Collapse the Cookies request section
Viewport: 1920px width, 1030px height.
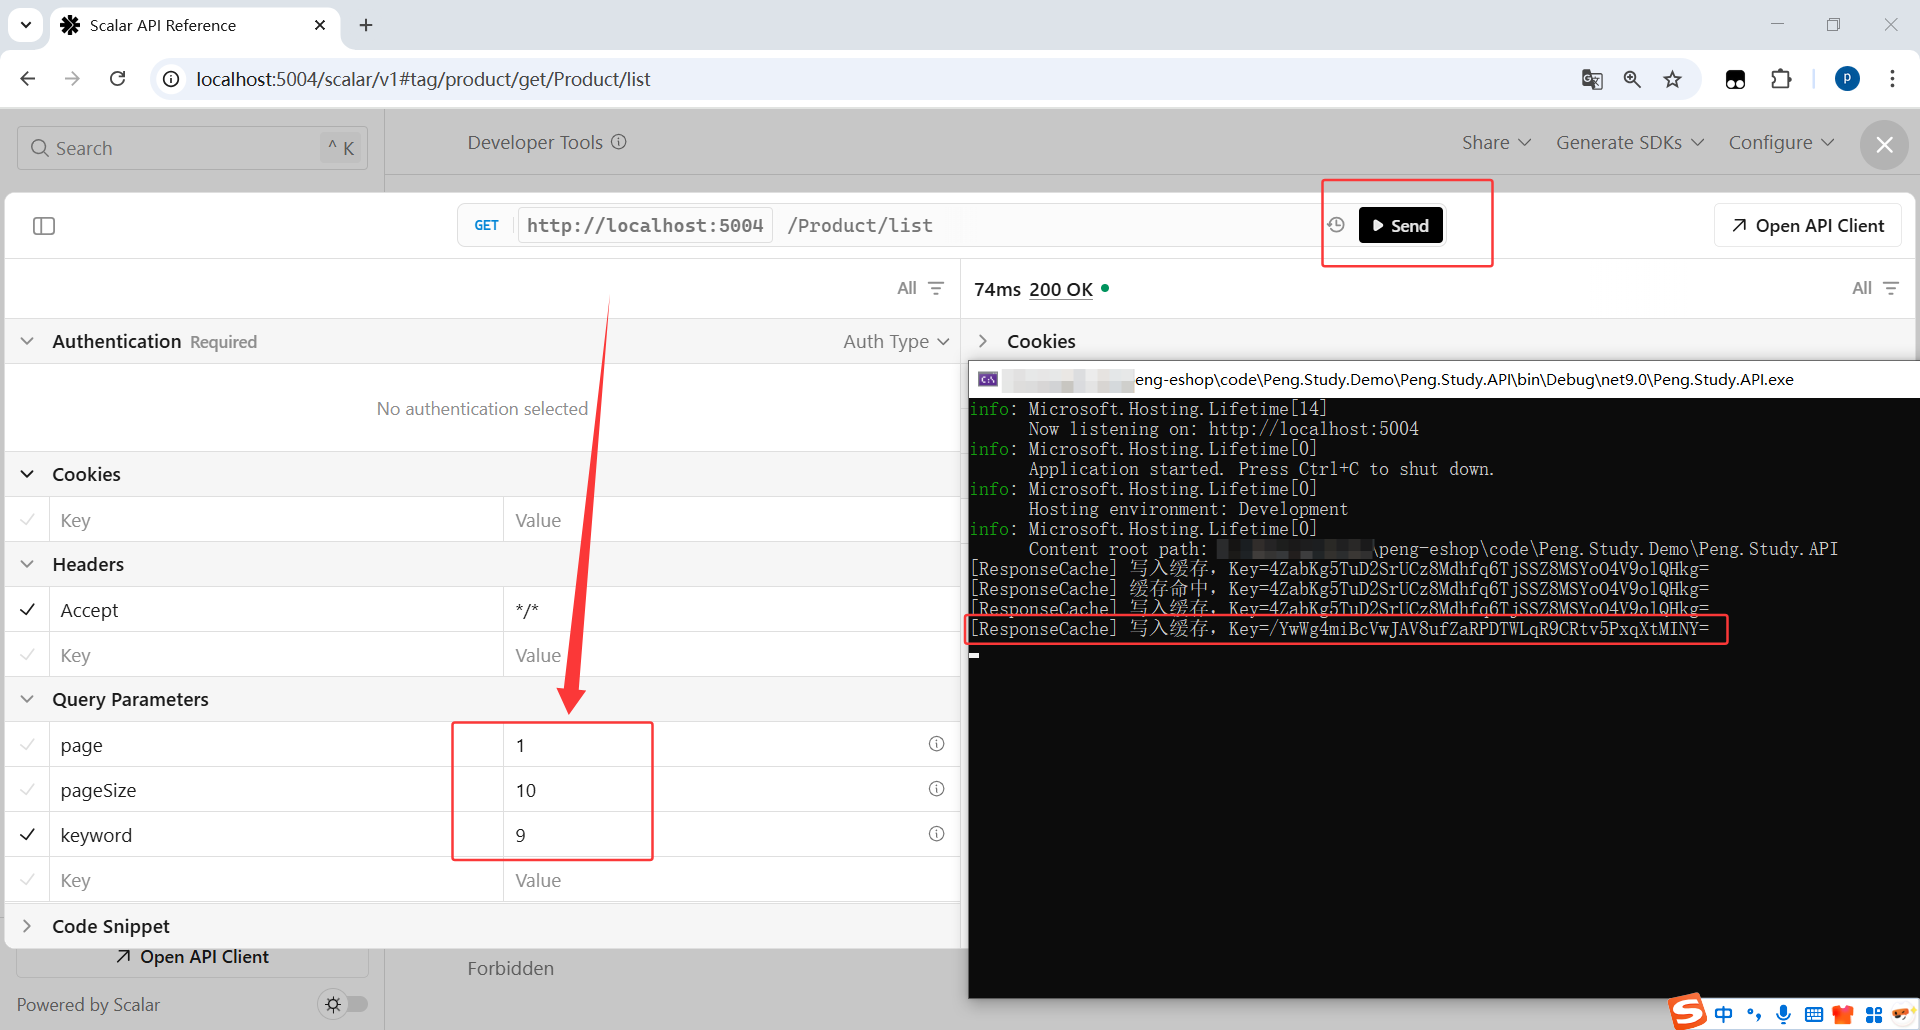tap(27, 474)
